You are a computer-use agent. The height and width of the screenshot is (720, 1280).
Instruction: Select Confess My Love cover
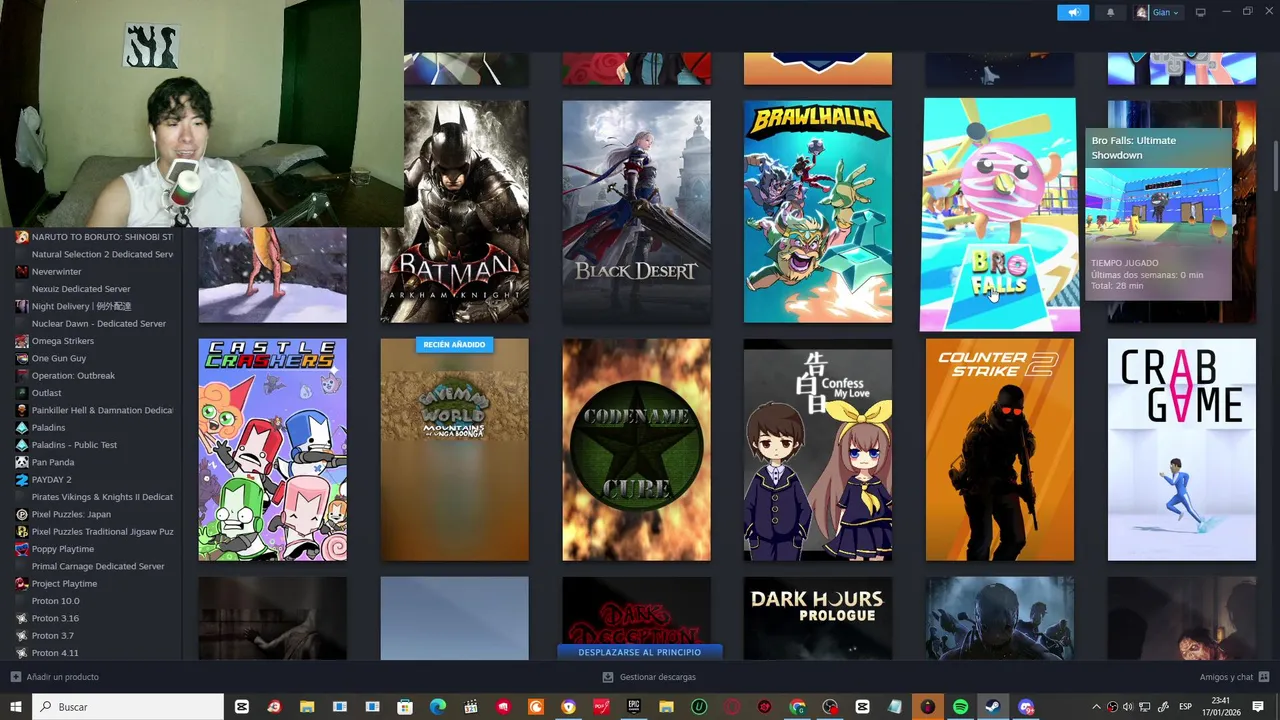coord(817,449)
